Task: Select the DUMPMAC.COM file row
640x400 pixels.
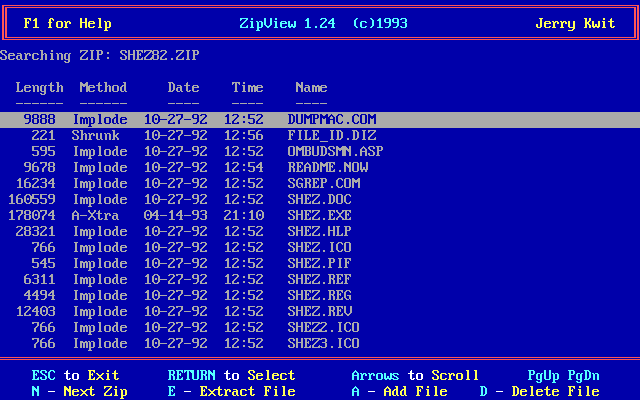Action: tap(331, 120)
